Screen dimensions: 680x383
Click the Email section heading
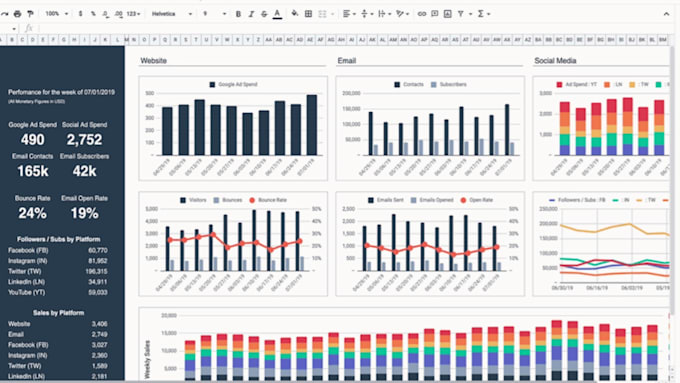pos(347,61)
